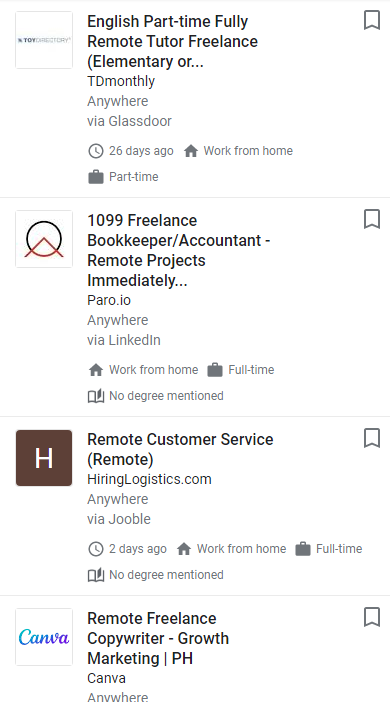Open the English Part-time Fully Remote Tutor listing

(x=172, y=41)
